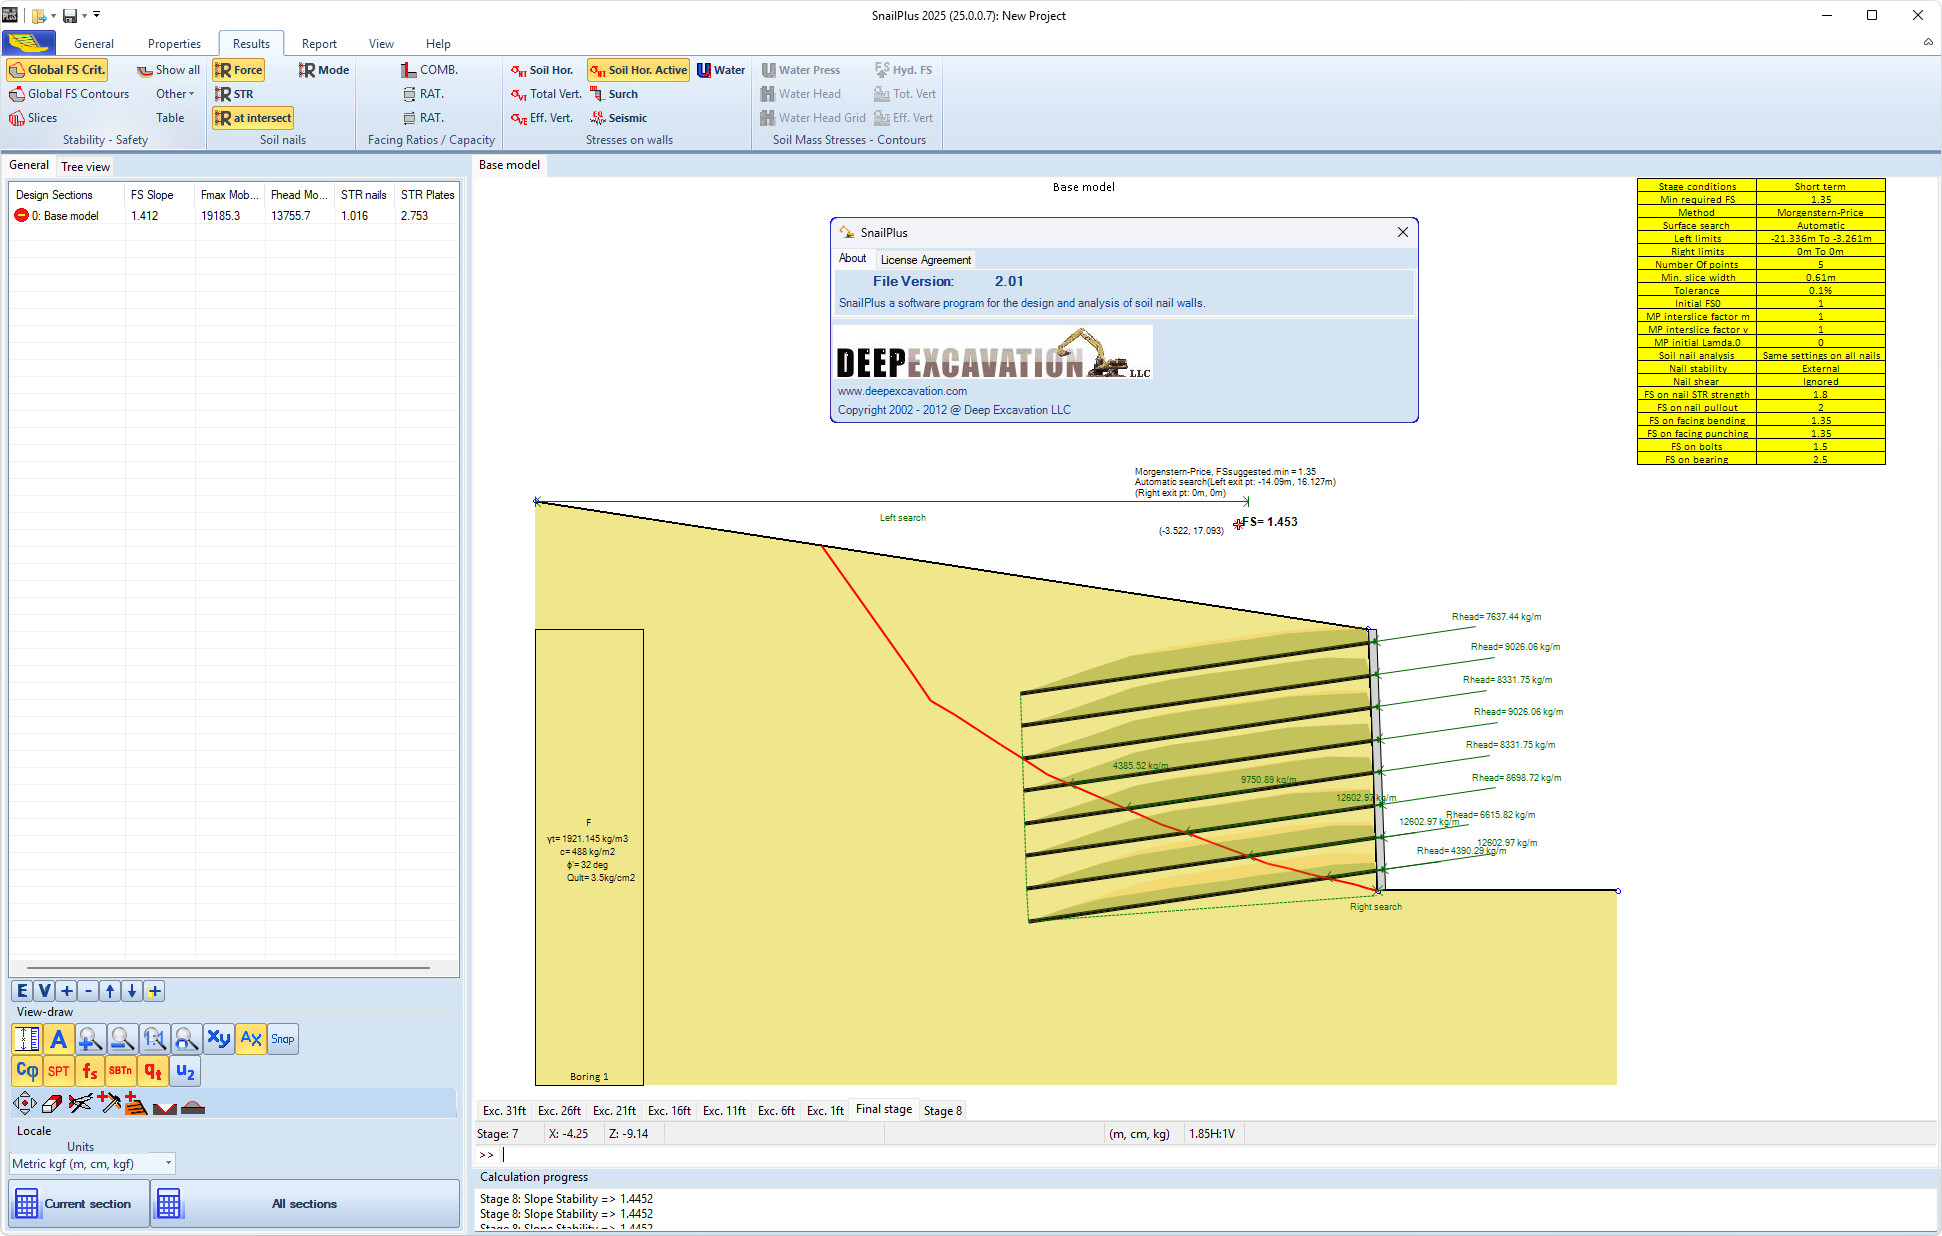The height and width of the screenshot is (1236, 1942).
Task: Click the All sections calculate button
Action: (304, 1204)
